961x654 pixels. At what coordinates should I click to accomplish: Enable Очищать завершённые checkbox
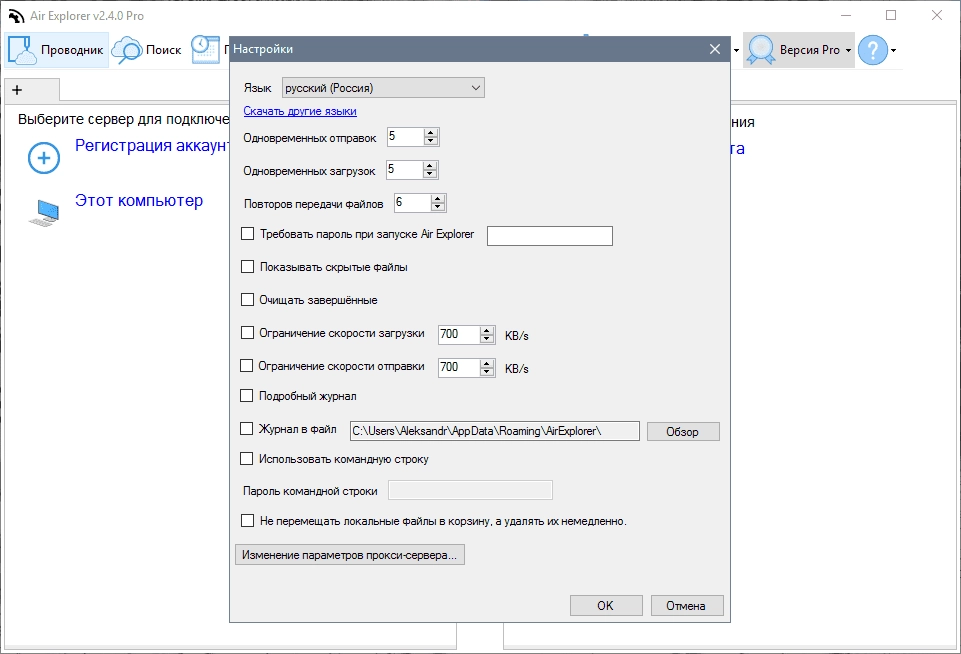[x=248, y=300]
